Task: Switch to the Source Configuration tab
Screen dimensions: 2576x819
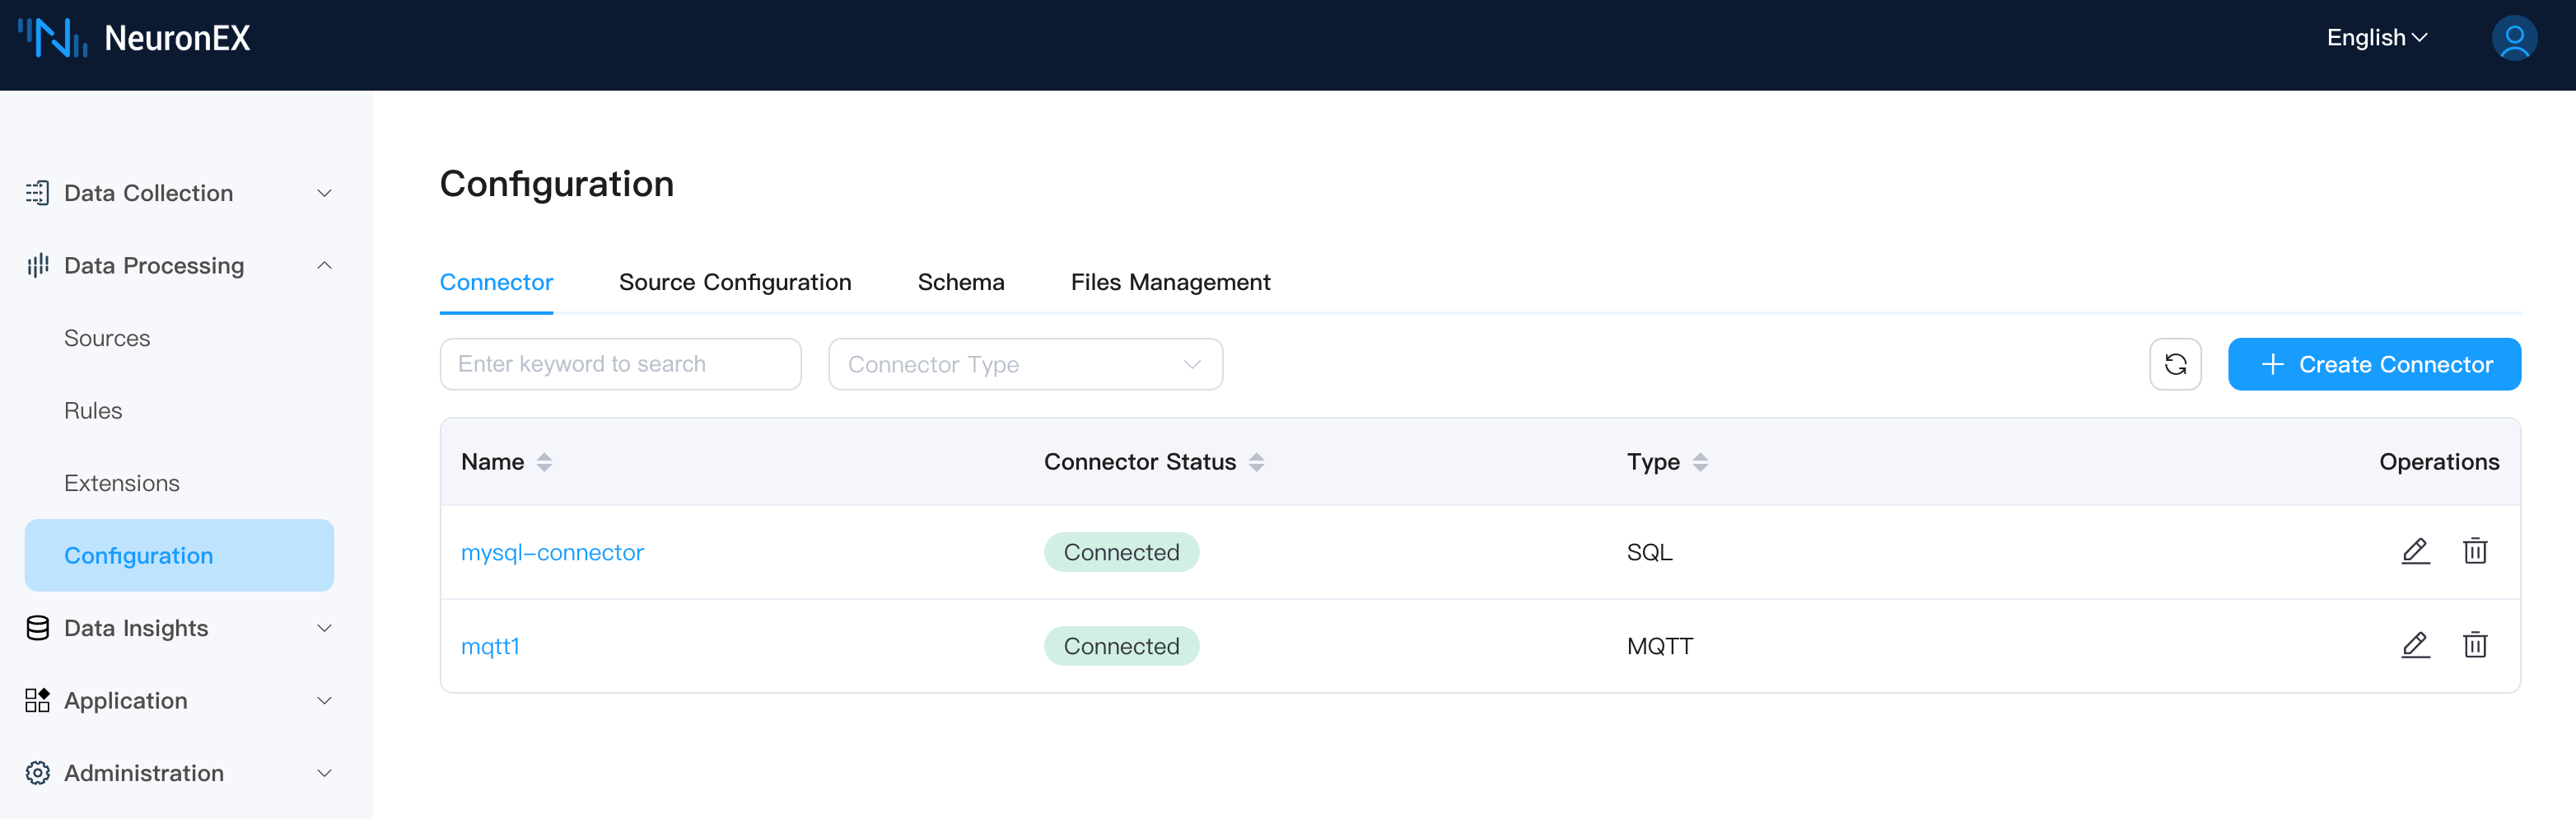Action: pos(735,282)
